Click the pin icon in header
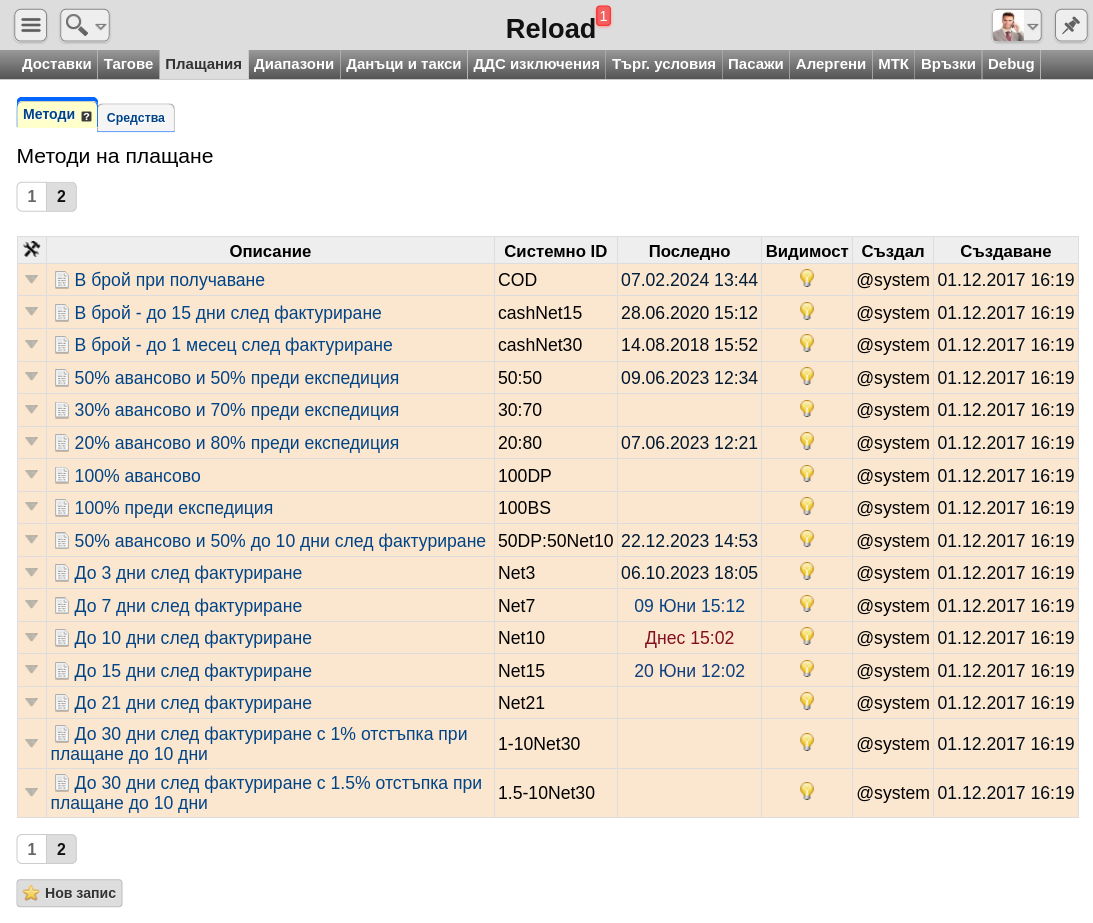 point(1071,25)
